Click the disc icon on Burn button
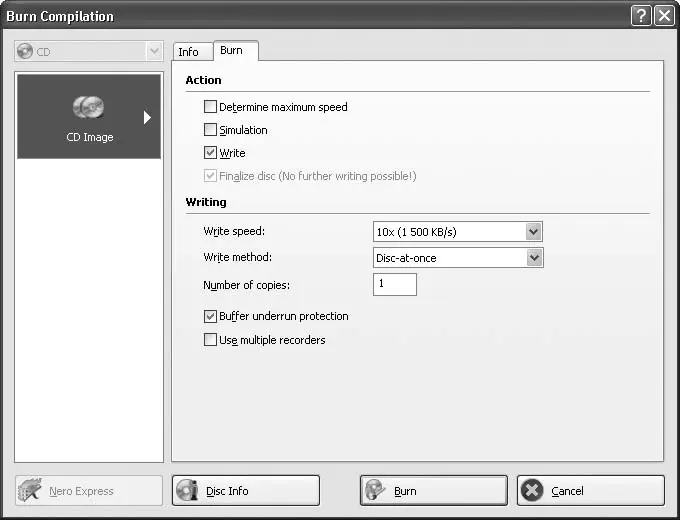680x520 pixels. [x=375, y=490]
